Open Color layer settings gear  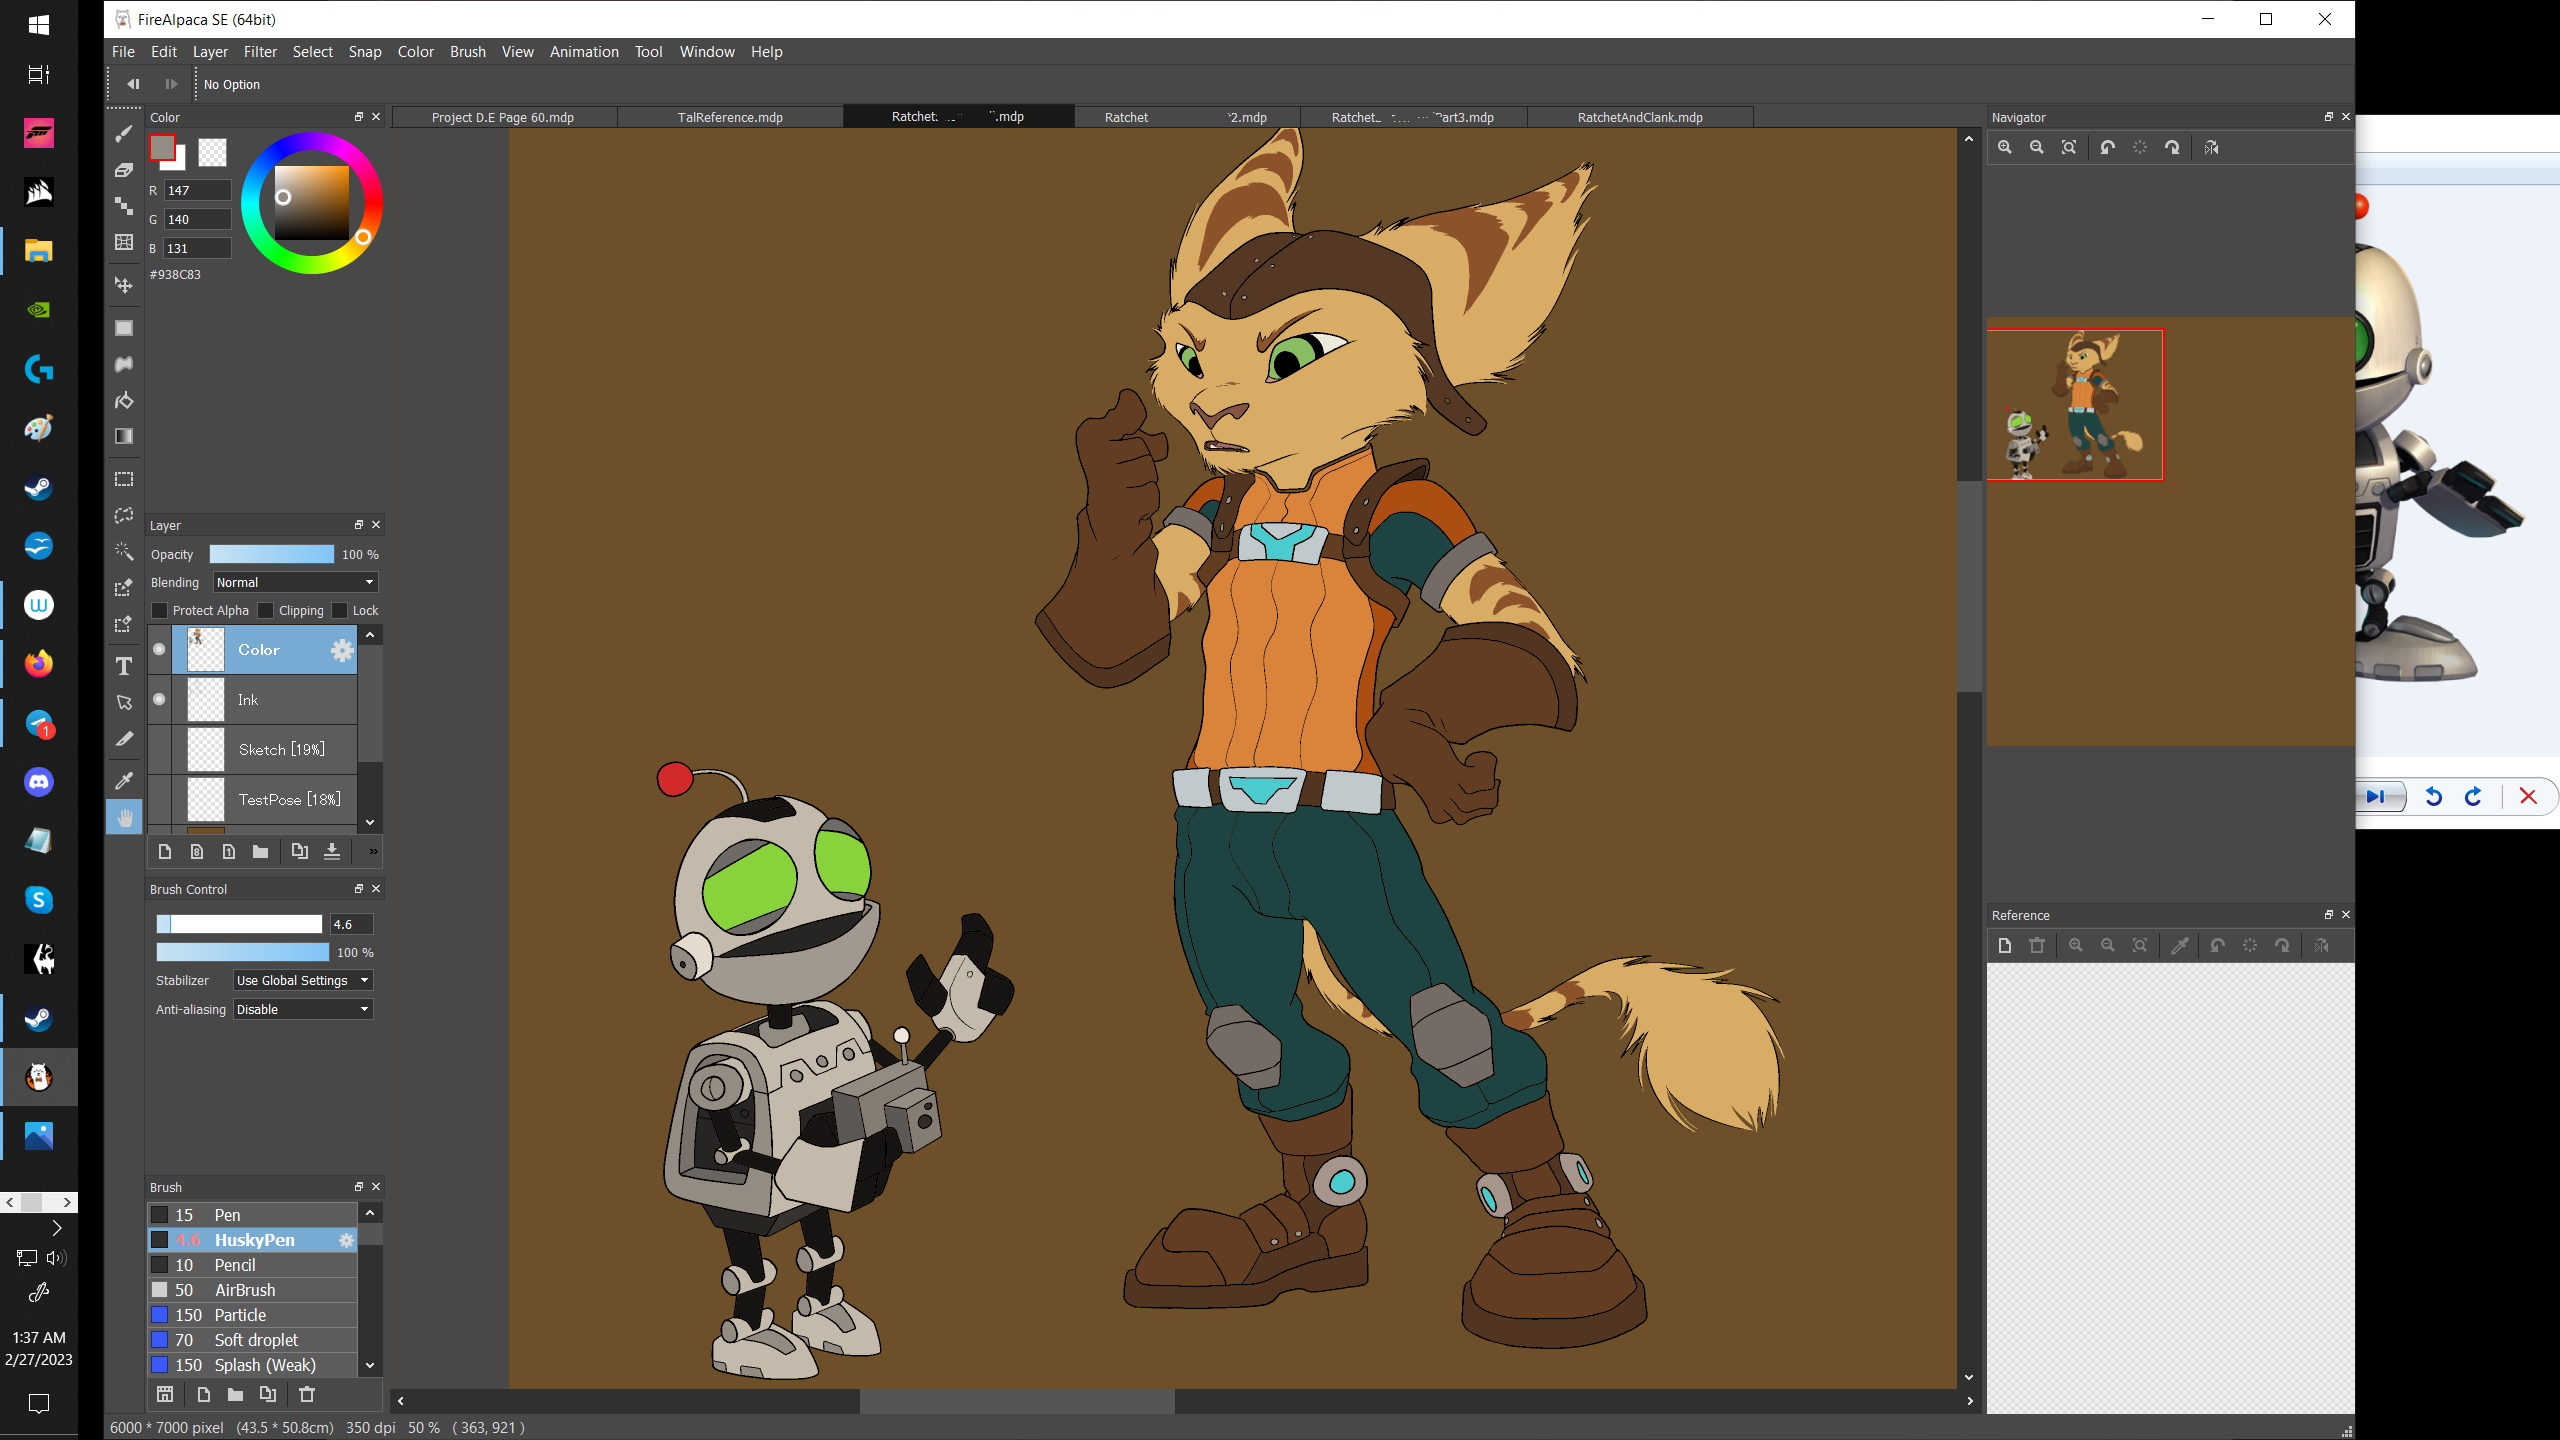pos(342,650)
